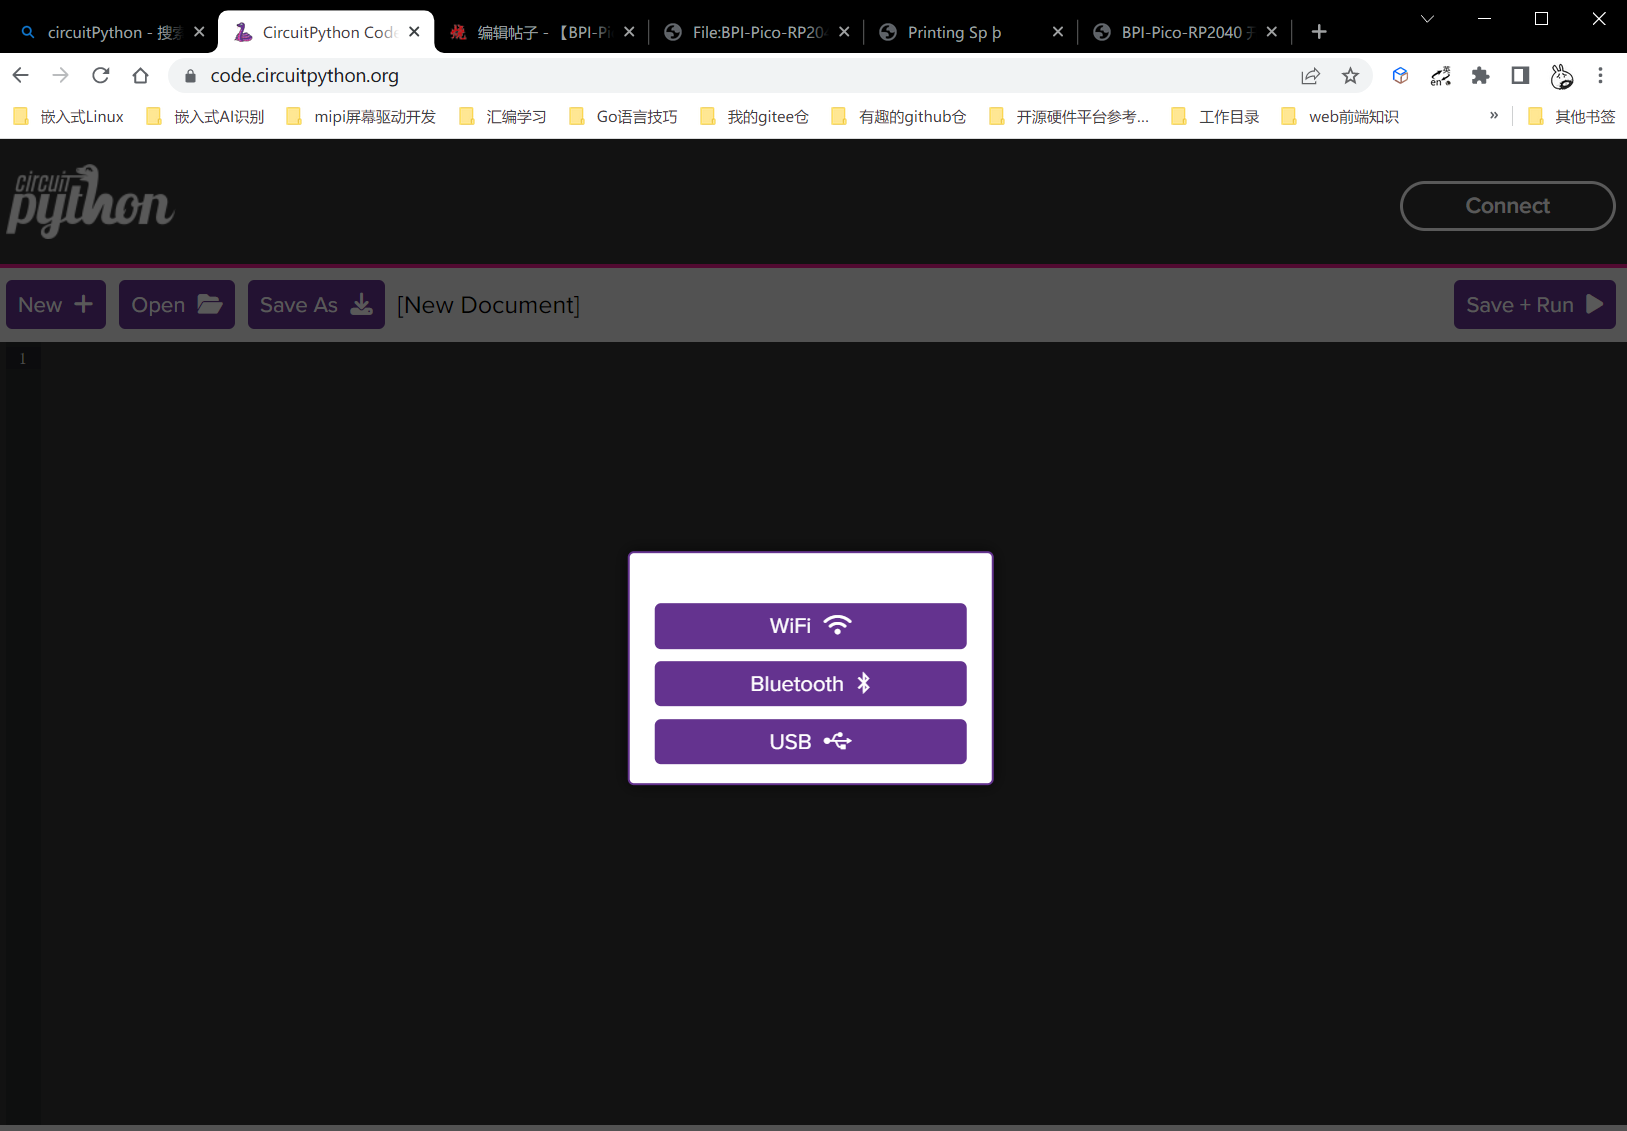Open the Extensions puzzle menu
Image resolution: width=1627 pixels, height=1131 pixels.
[1480, 75]
